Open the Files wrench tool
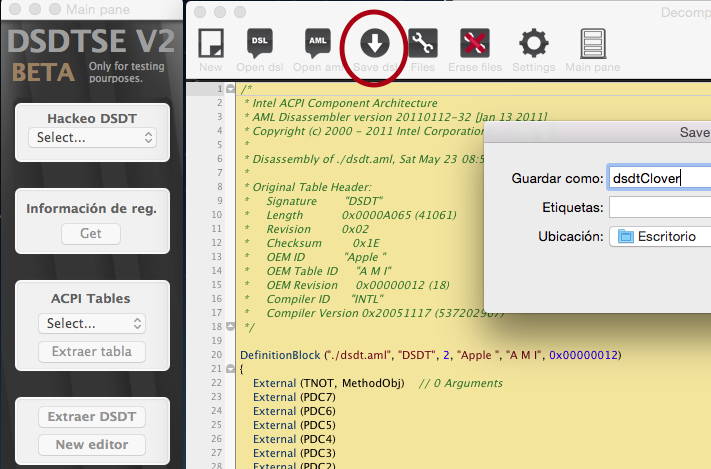This screenshot has width=711, height=469. click(x=423, y=43)
